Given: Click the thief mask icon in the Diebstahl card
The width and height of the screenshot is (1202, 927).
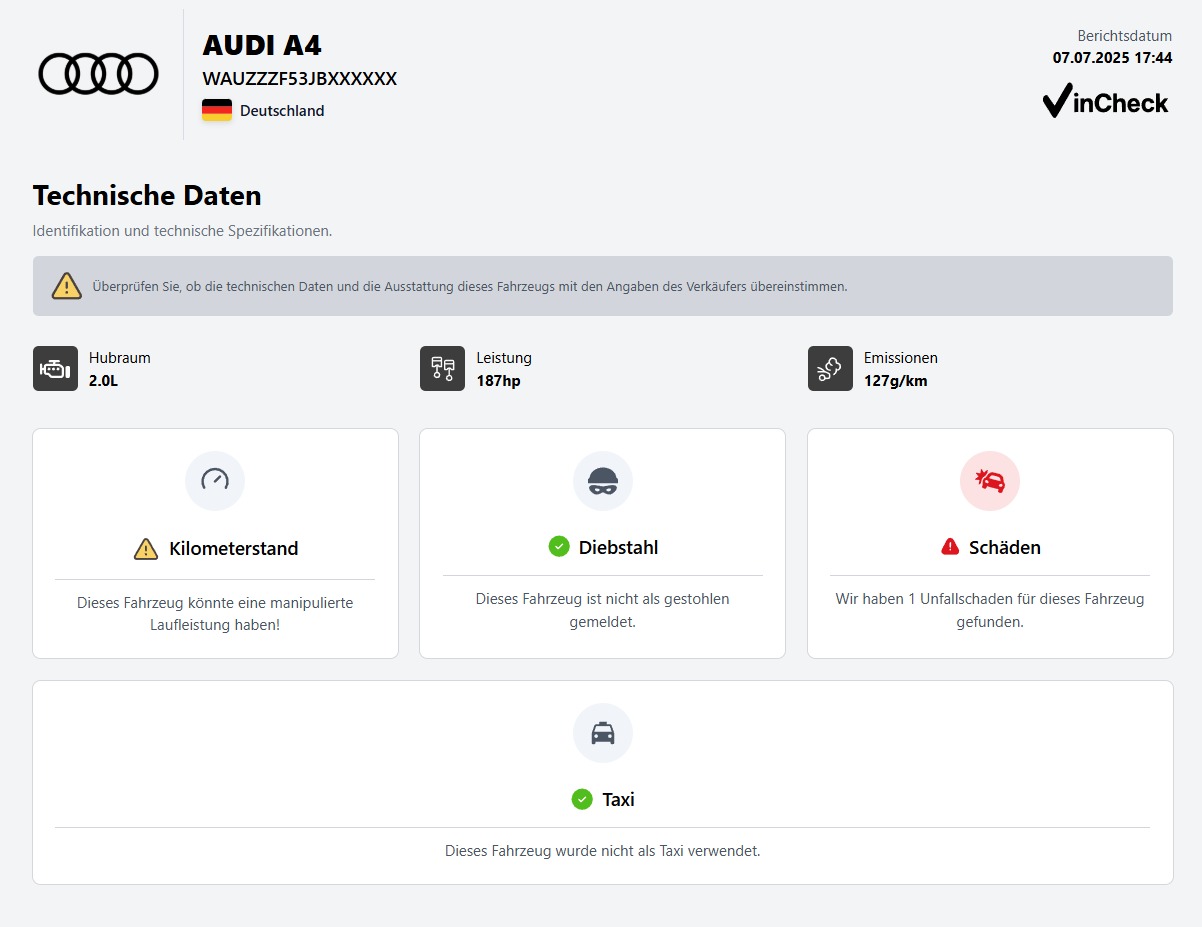Looking at the screenshot, I should tap(603, 480).
